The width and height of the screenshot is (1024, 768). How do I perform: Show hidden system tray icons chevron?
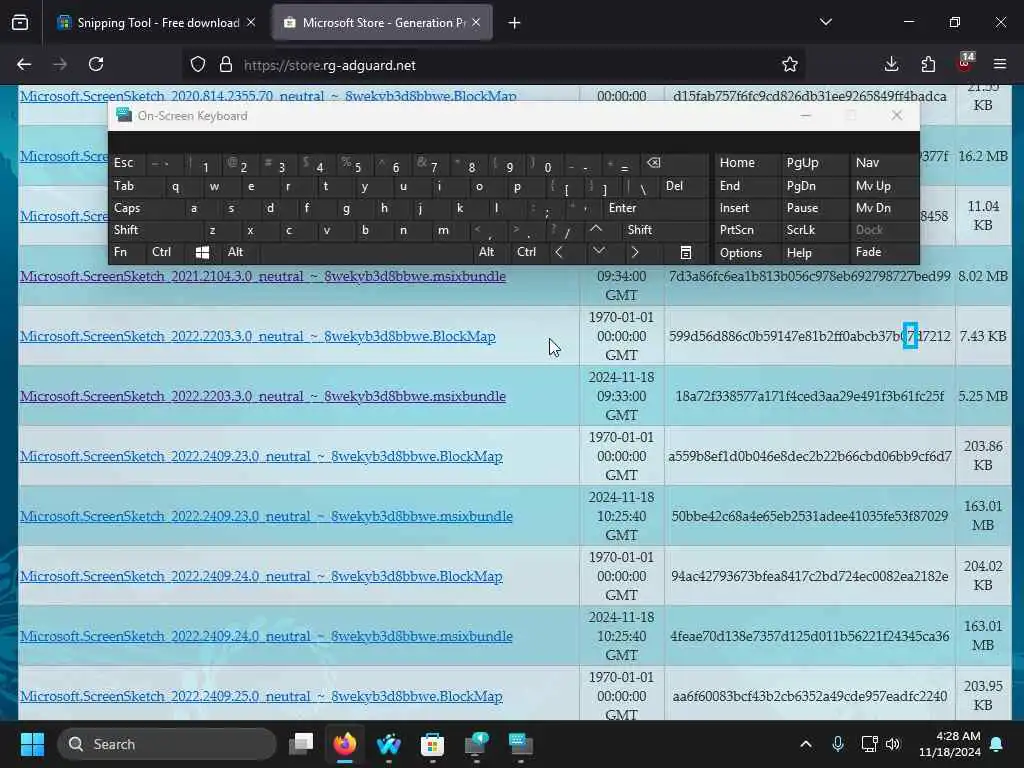806,744
